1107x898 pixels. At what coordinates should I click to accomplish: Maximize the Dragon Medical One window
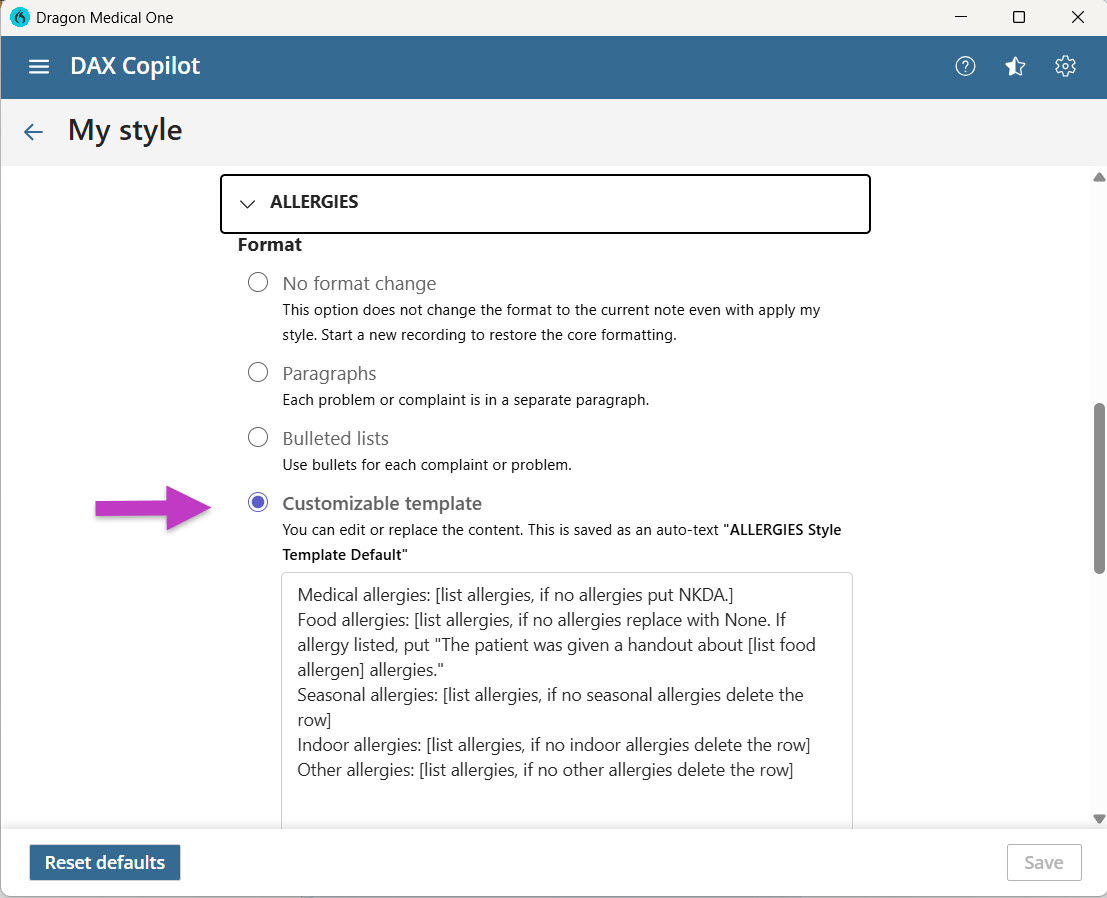tap(1019, 17)
